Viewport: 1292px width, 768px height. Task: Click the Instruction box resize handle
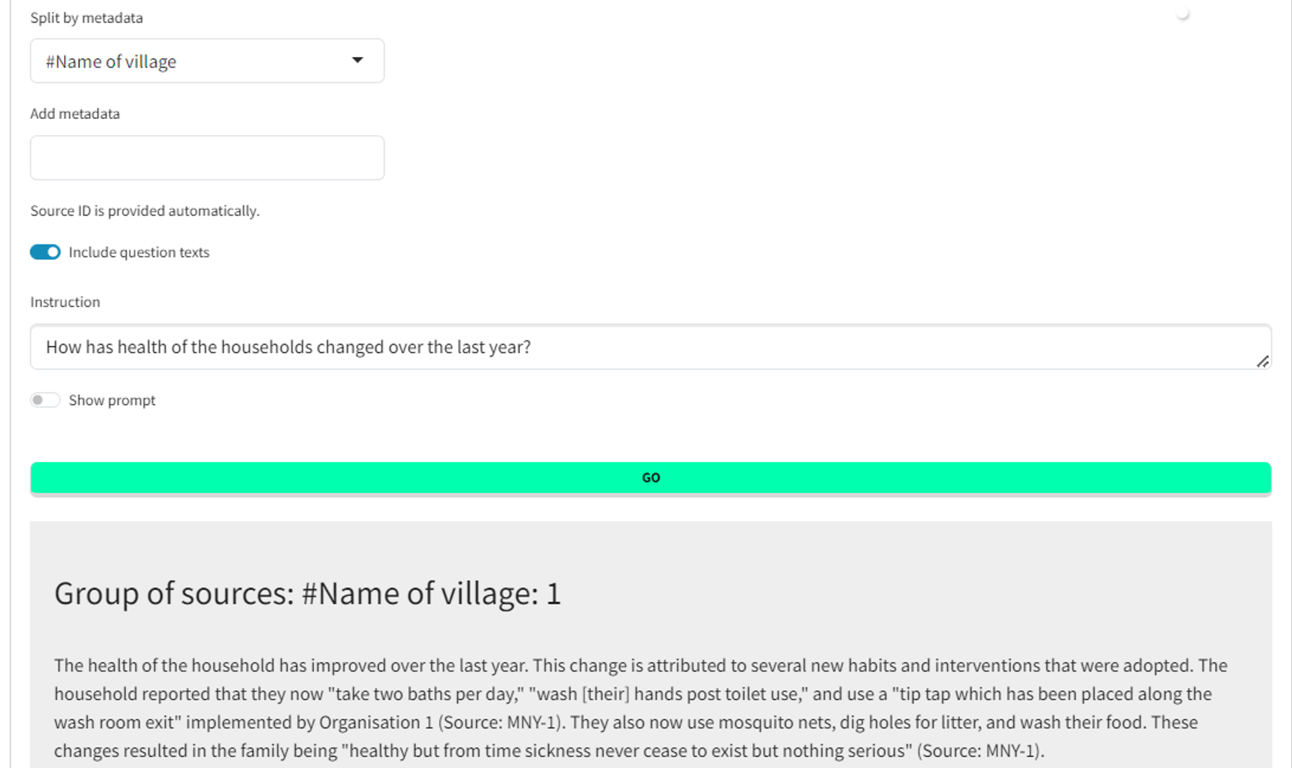coord(1263,361)
